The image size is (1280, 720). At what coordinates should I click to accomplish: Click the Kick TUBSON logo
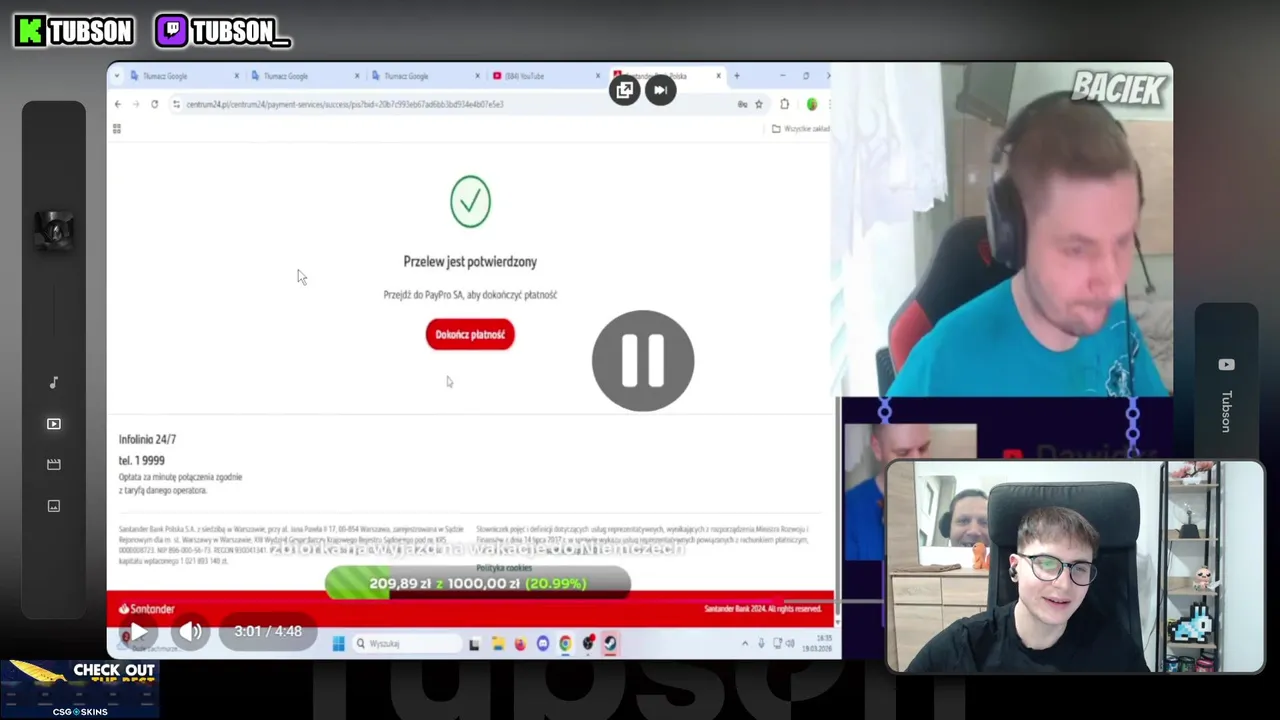pos(74,31)
